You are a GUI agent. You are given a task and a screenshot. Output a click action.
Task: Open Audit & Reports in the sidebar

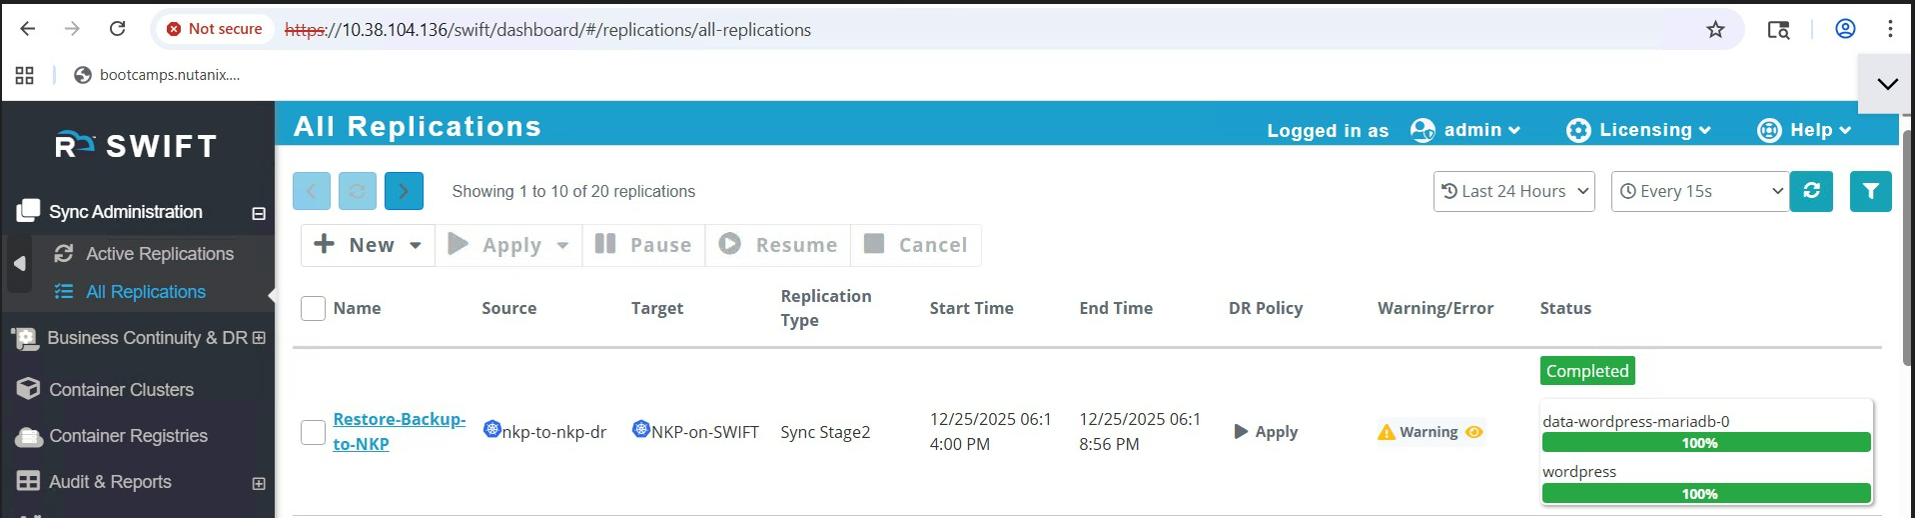[110, 482]
